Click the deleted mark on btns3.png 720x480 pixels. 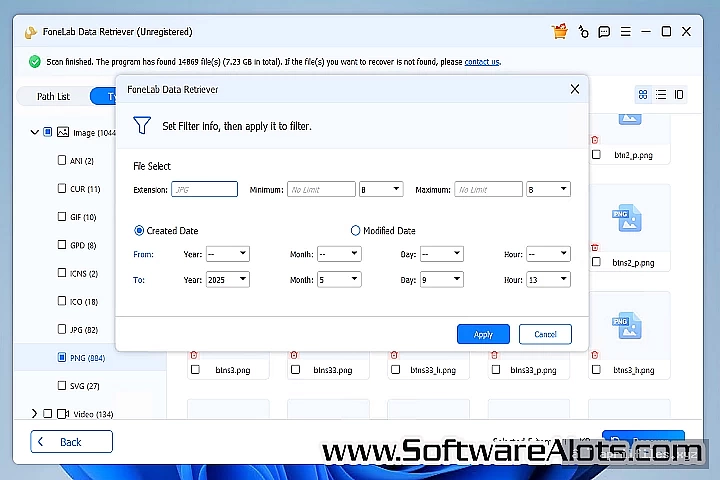click(x=194, y=355)
